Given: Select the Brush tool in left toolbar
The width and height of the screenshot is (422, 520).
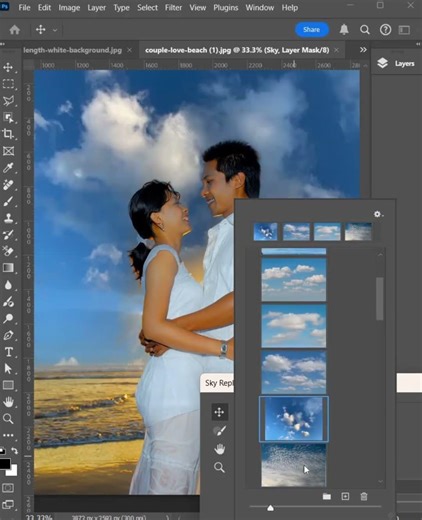Looking at the screenshot, I should [8, 201].
